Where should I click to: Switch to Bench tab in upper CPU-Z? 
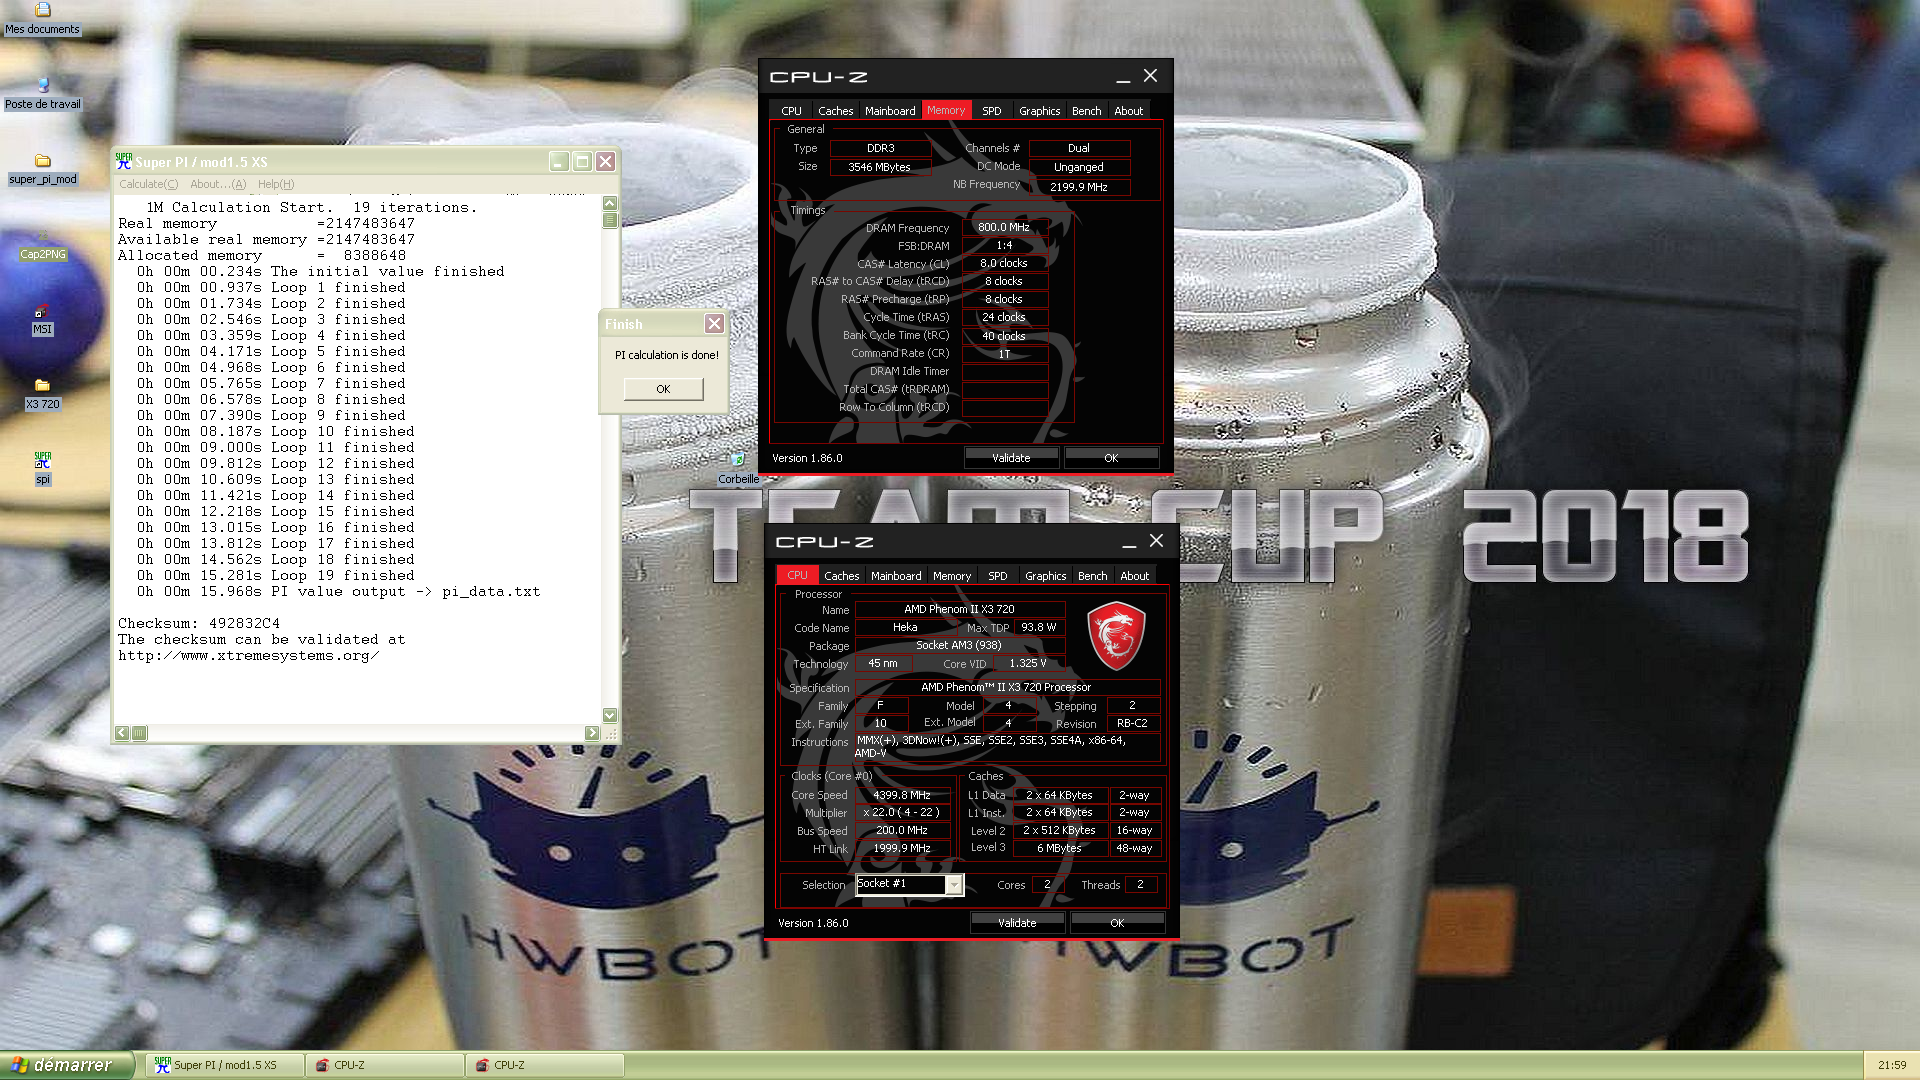[x=1086, y=111]
